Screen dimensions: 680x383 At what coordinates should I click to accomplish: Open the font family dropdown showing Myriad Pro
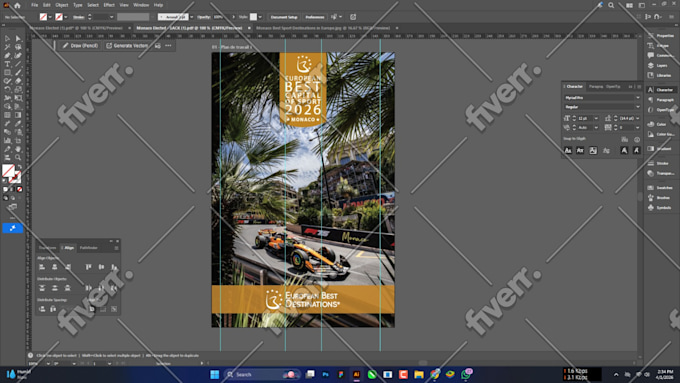(638, 98)
